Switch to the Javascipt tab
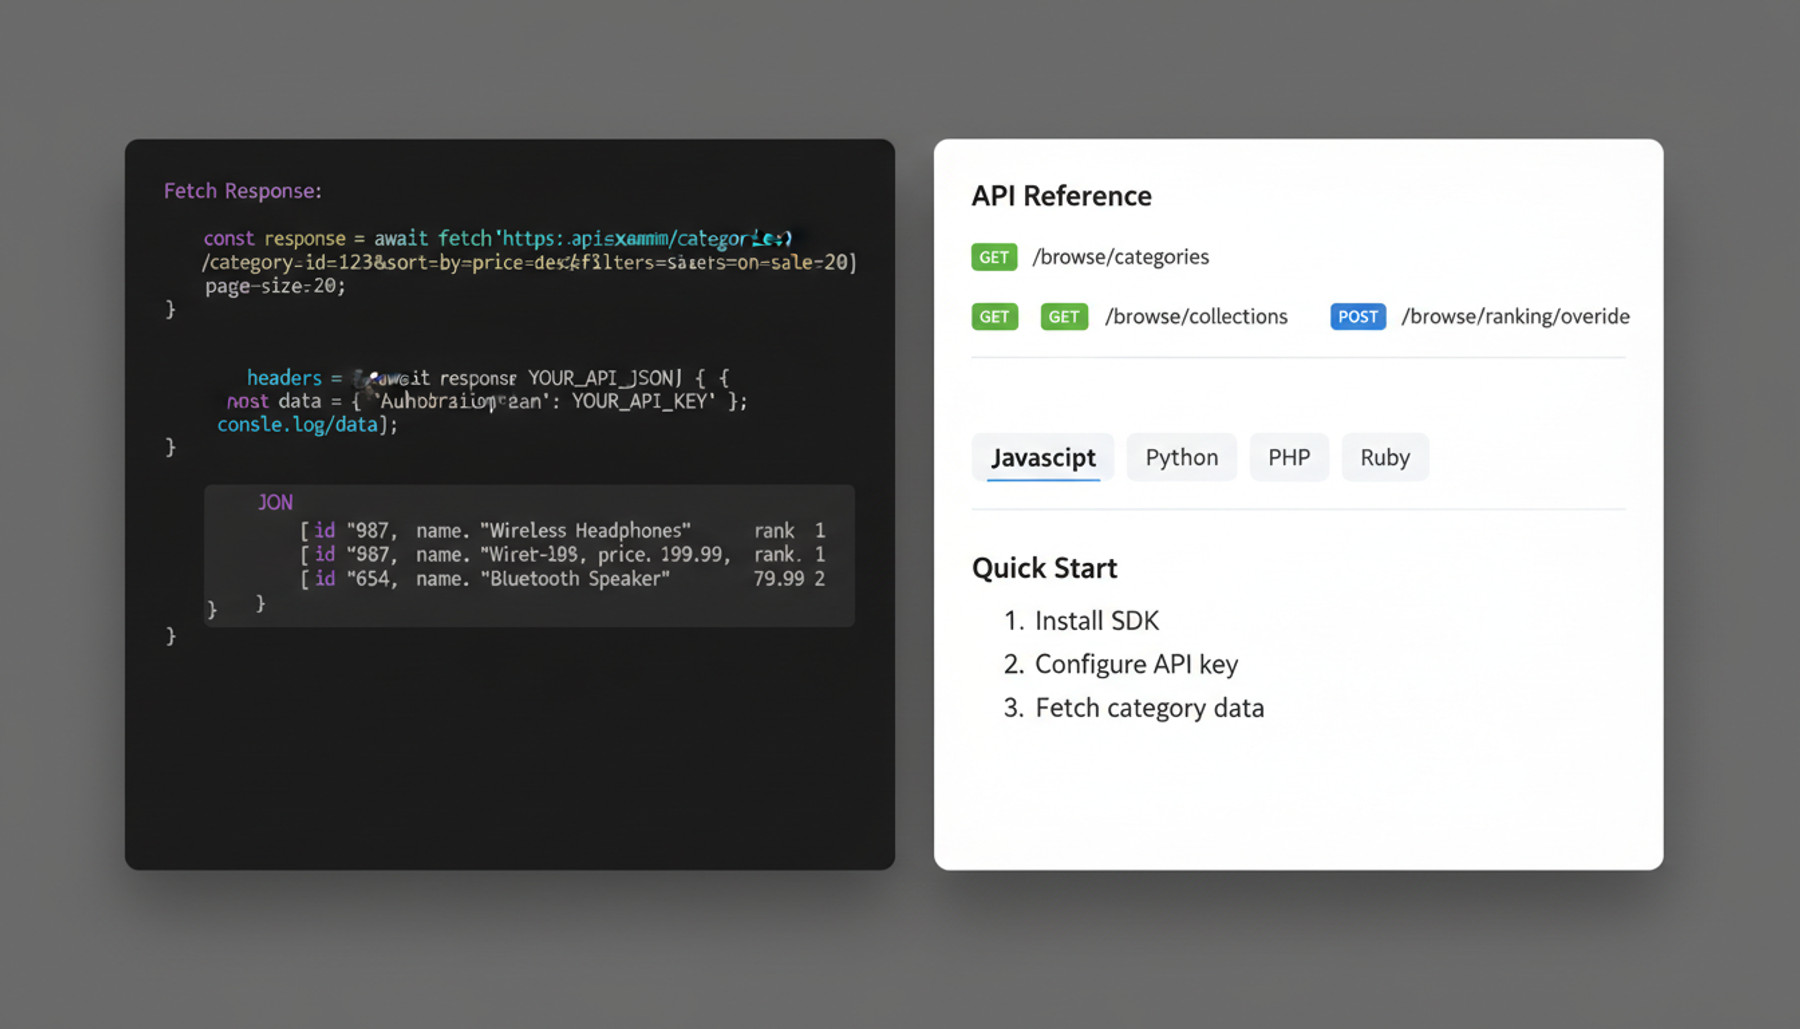 pyautogui.click(x=1043, y=457)
